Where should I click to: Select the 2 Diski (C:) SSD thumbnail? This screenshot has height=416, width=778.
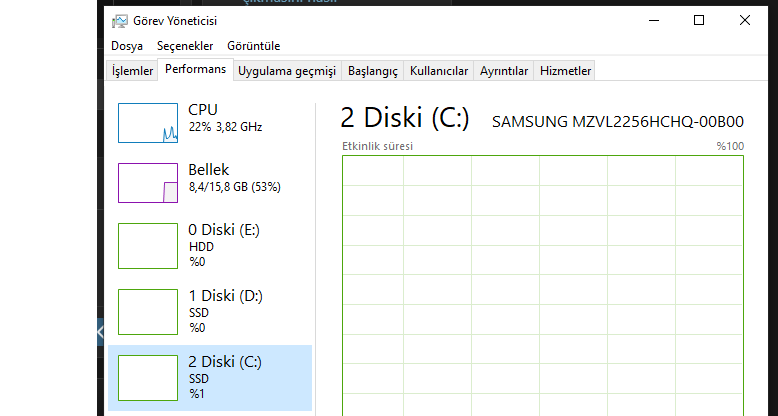click(x=148, y=377)
